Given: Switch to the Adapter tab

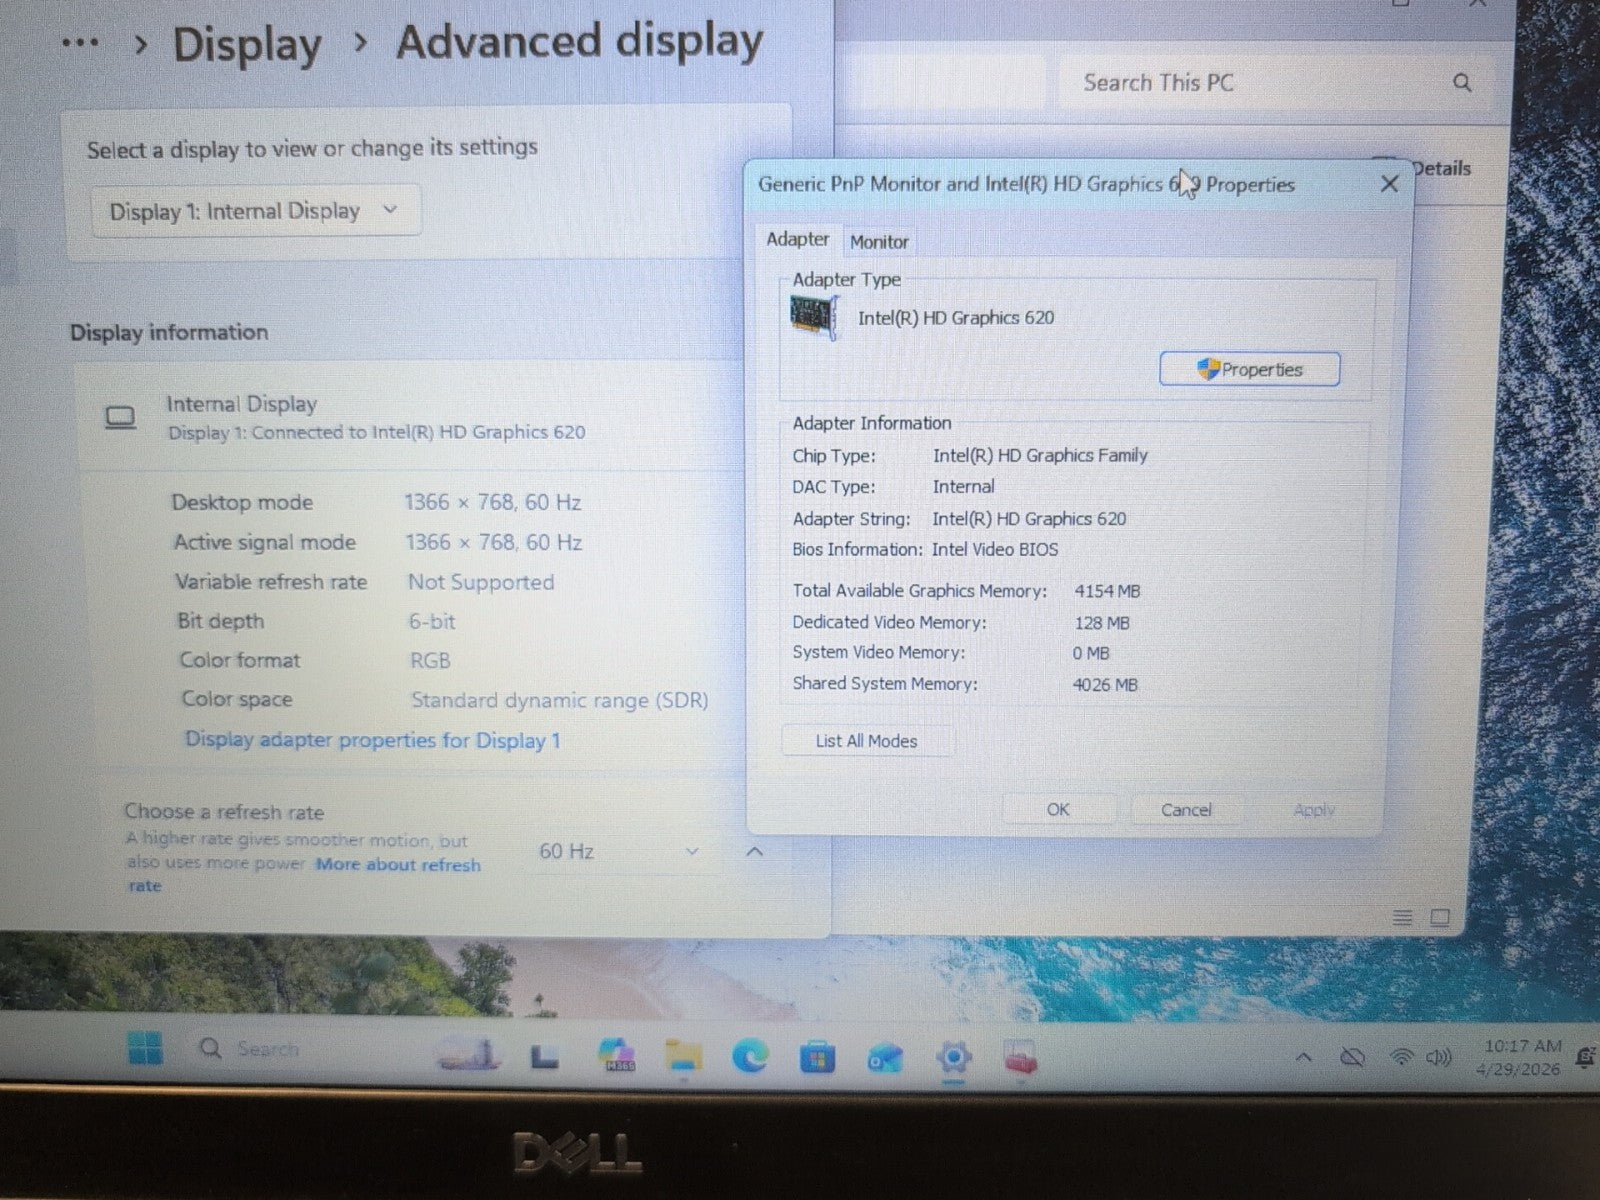Looking at the screenshot, I should point(797,239).
